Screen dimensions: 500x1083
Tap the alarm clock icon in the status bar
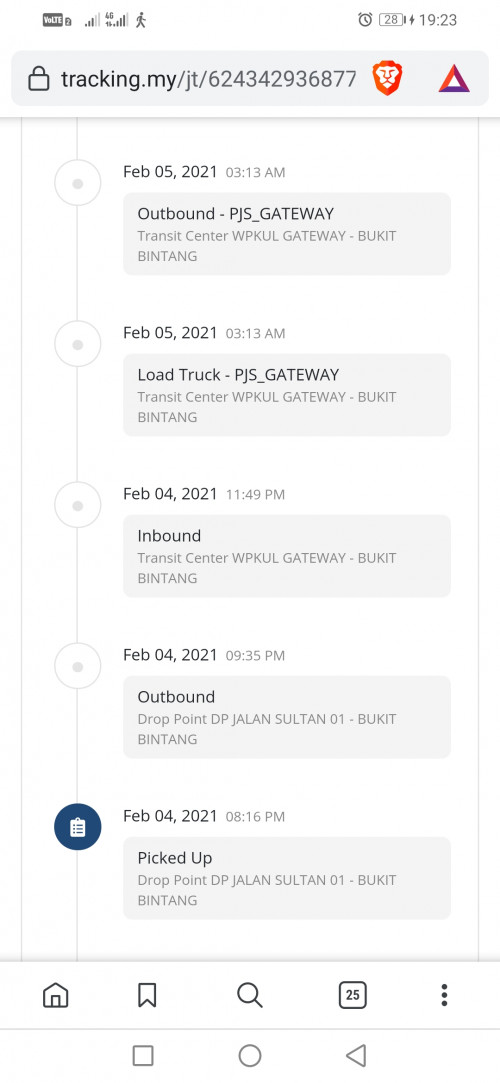click(365, 20)
